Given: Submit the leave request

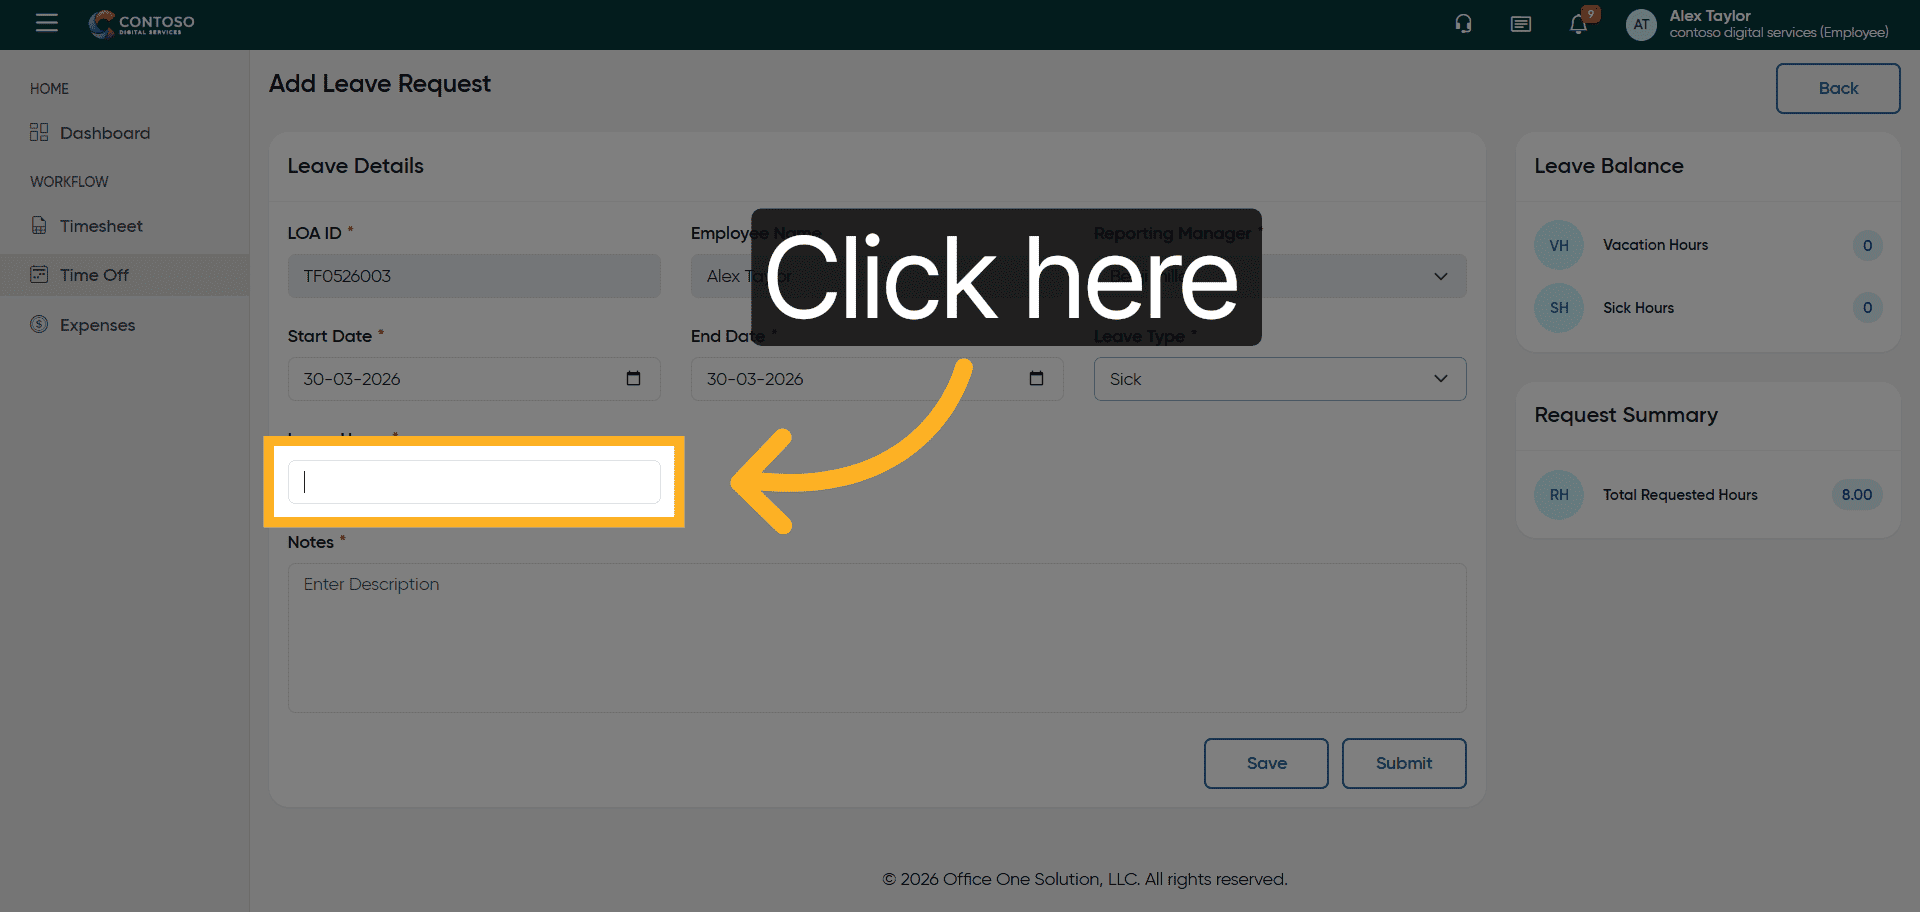Looking at the screenshot, I should (x=1404, y=763).
